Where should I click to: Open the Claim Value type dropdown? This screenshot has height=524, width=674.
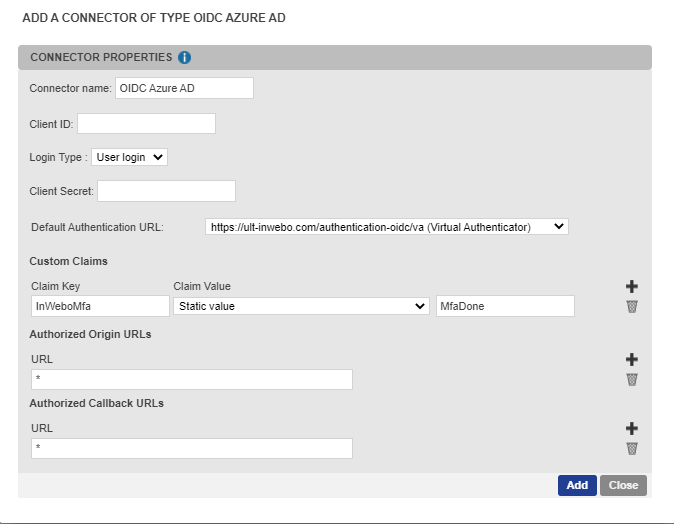[301, 306]
